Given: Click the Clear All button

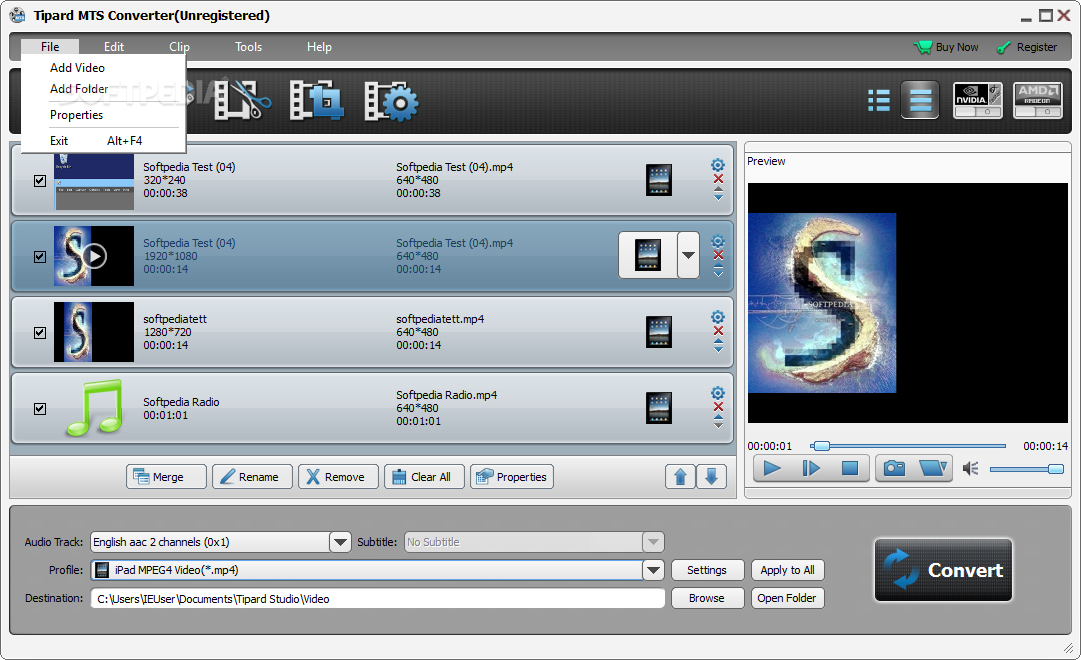Looking at the screenshot, I should click(x=424, y=477).
